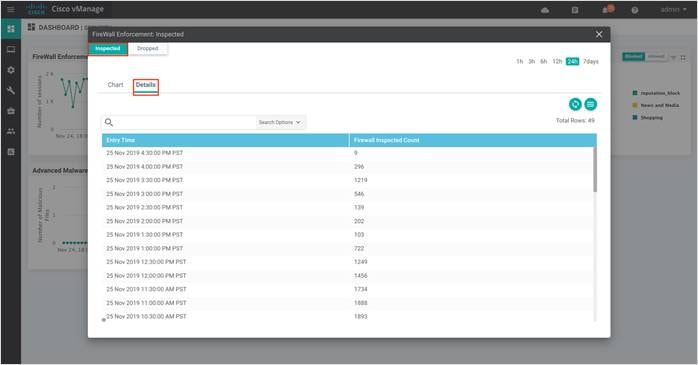
Task: Select the Details tab
Action: 146,85
